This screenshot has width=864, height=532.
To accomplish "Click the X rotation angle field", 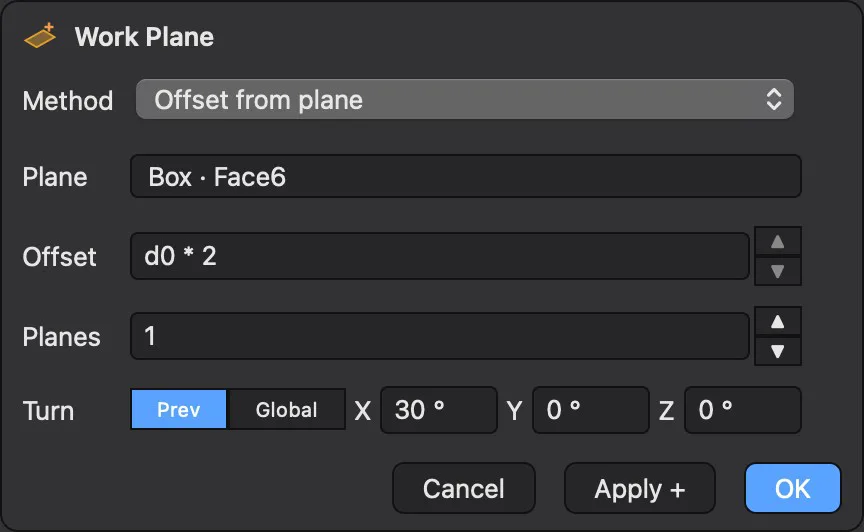I will tap(439, 410).
